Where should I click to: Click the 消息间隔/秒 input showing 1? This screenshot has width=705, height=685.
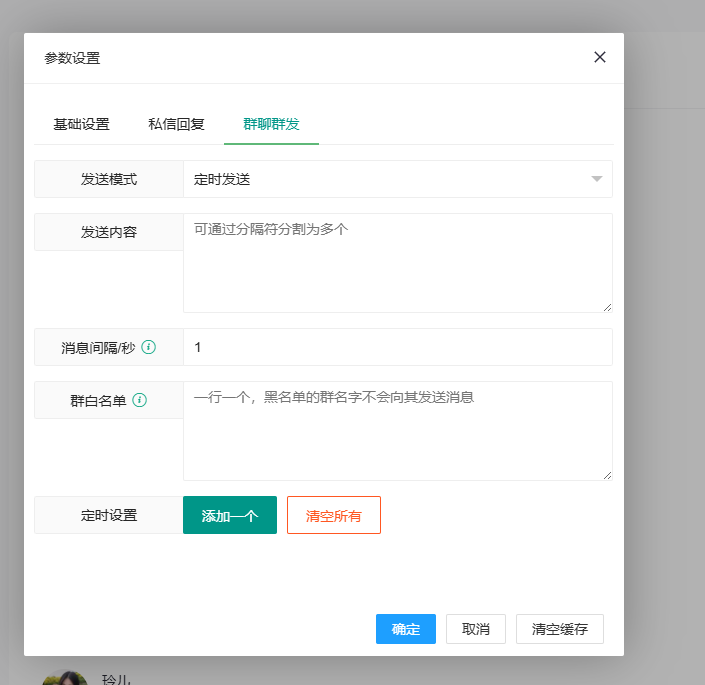point(397,347)
